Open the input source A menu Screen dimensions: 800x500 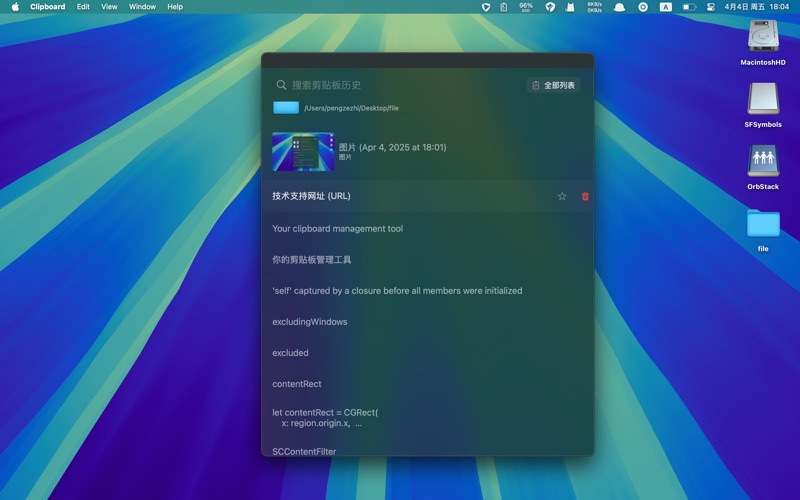pyautogui.click(x=665, y=7)
